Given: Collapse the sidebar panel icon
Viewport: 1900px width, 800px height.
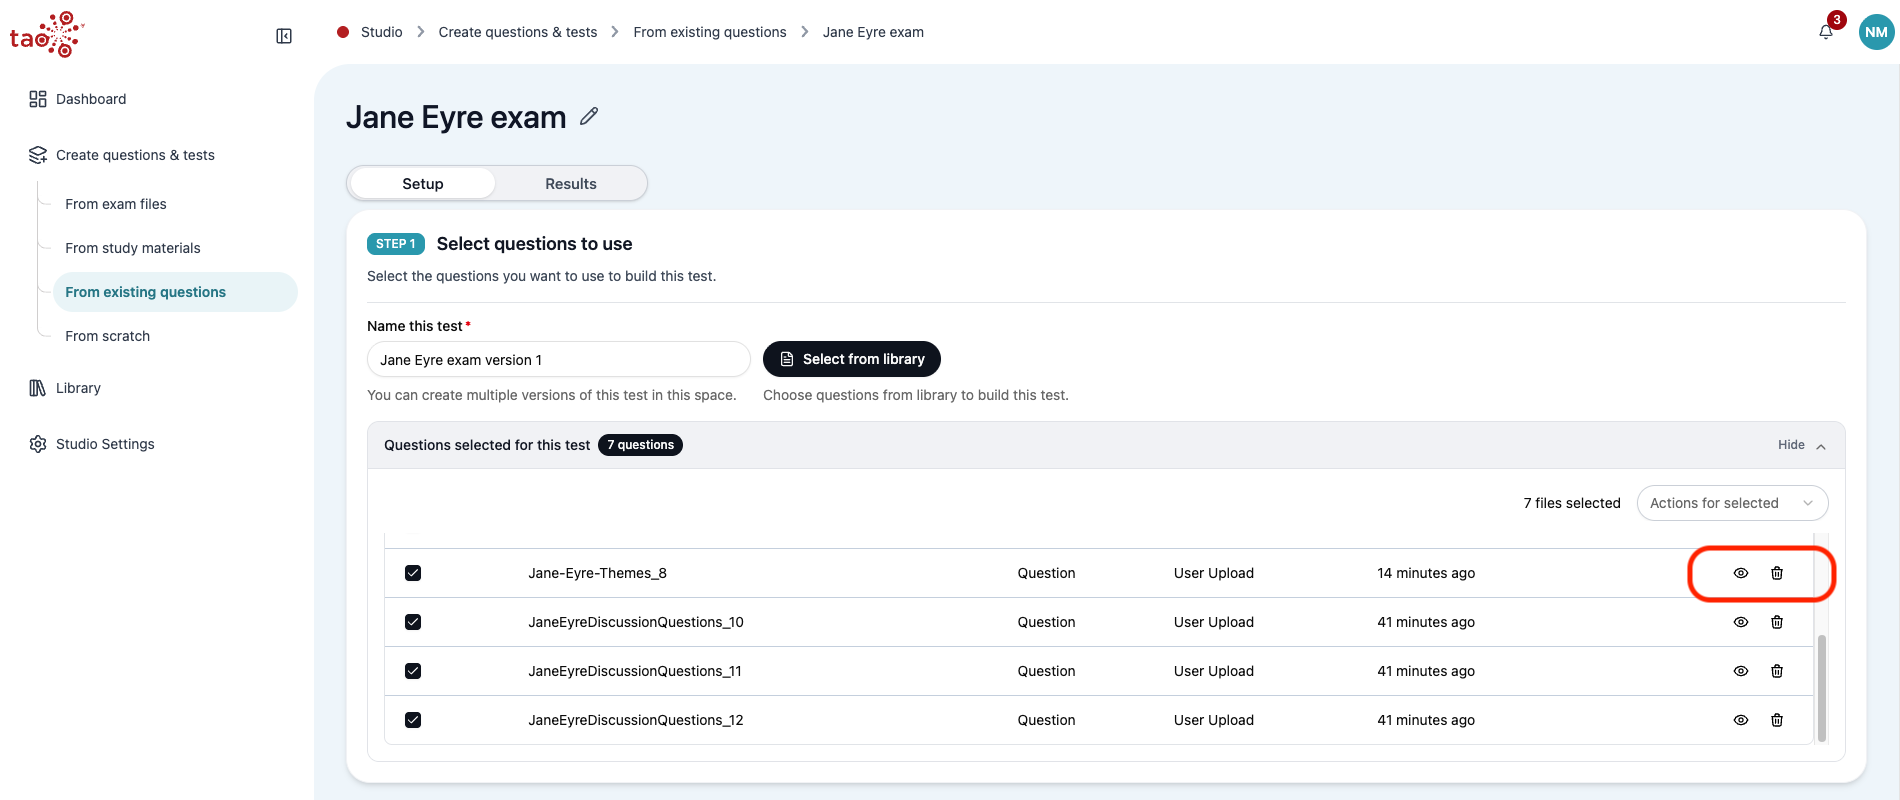Looking at the screenshot, I should [x=284, y=36].
